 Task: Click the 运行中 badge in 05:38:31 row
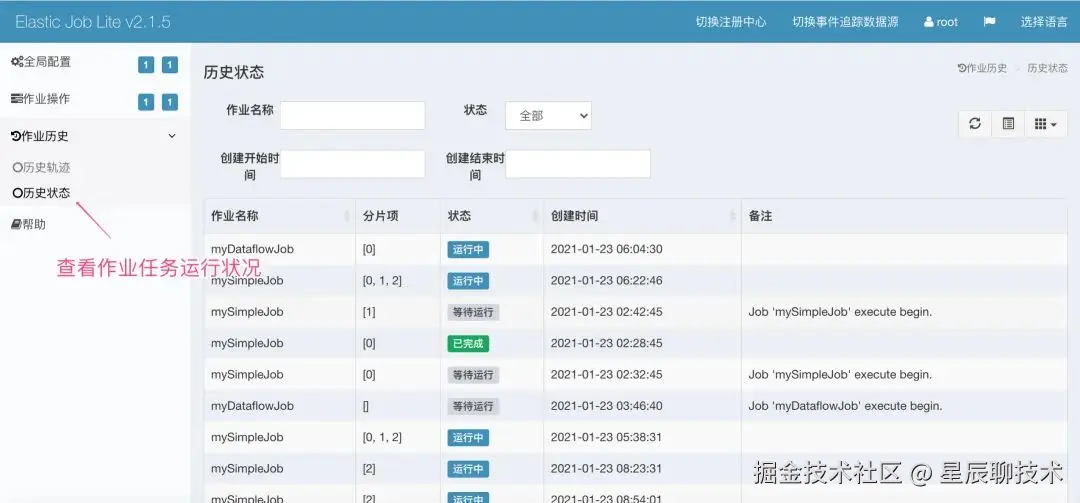[468, 438]
